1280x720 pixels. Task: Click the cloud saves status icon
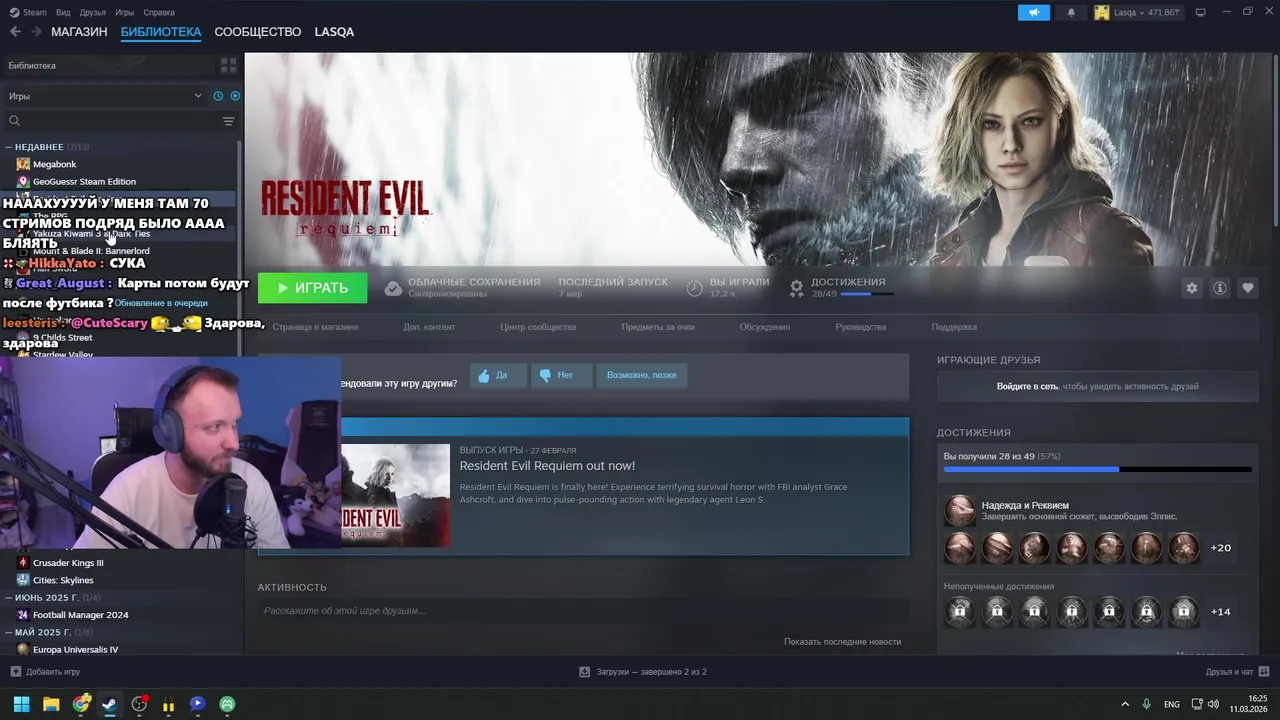393,288
